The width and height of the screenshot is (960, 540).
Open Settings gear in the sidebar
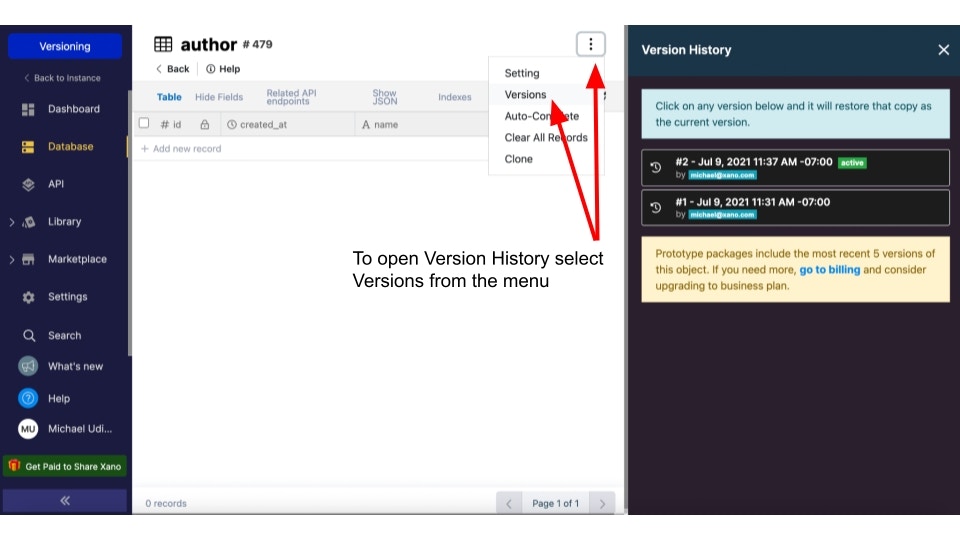tap(28, 297)
